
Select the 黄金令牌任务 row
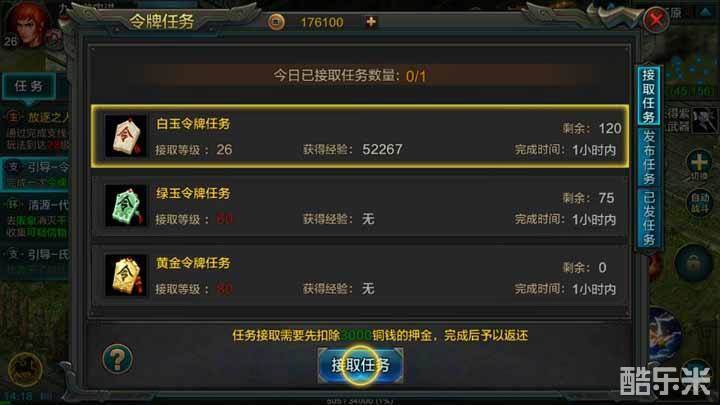tap(360, 276)
